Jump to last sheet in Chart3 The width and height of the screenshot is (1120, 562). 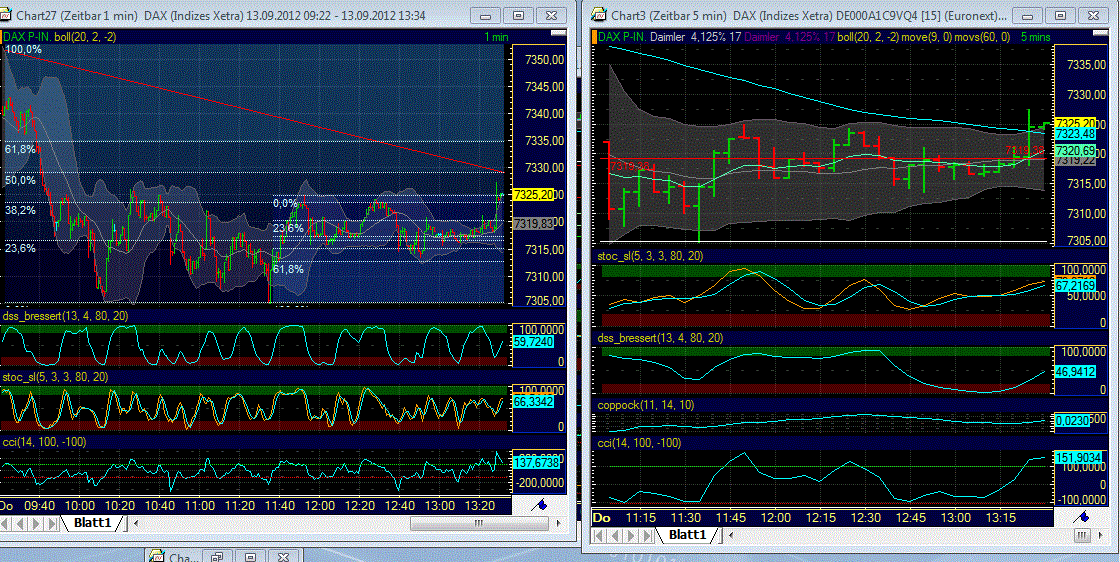click(645, 535)
